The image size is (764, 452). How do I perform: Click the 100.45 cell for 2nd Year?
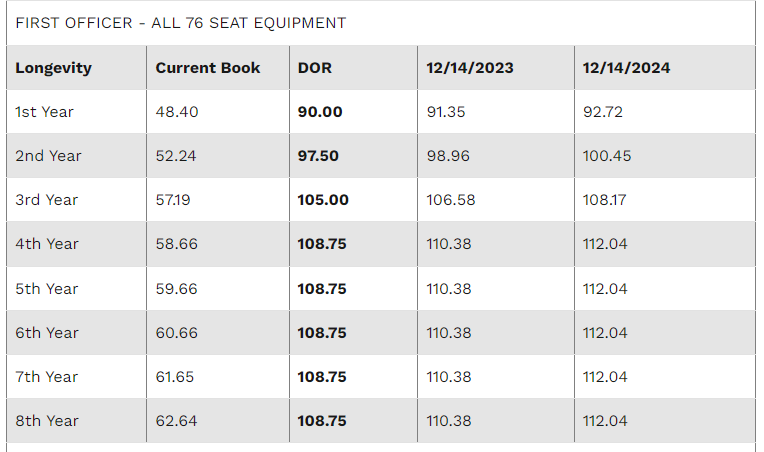tap(607, 156)
